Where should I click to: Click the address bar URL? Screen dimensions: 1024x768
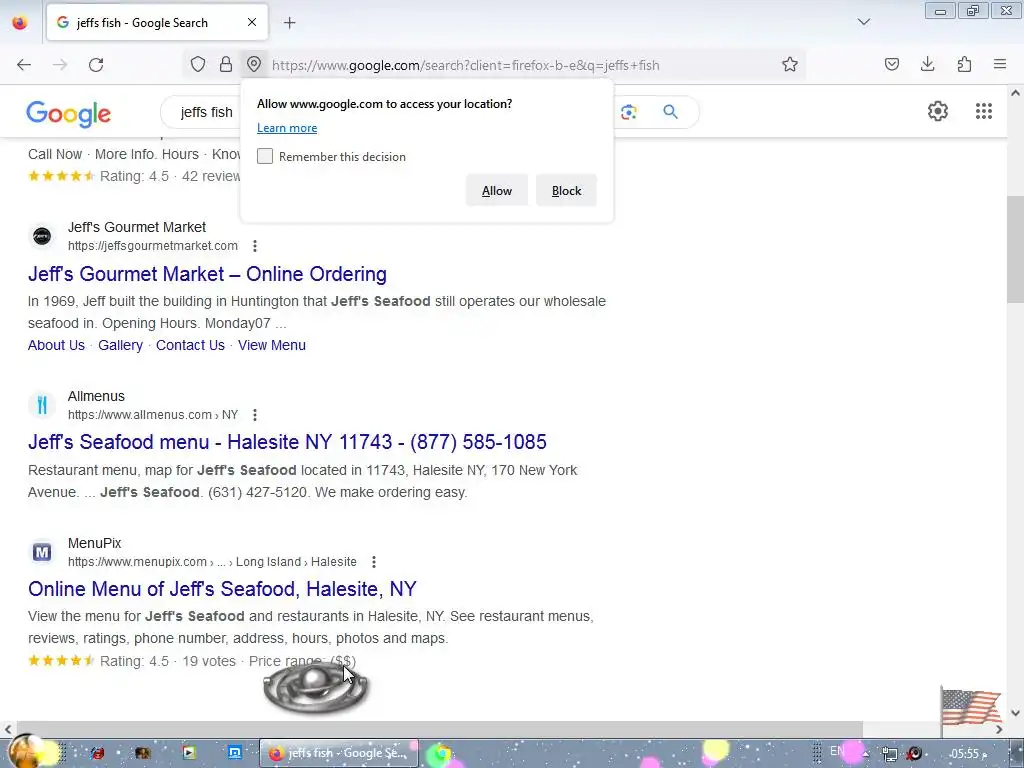pos(465,65)
